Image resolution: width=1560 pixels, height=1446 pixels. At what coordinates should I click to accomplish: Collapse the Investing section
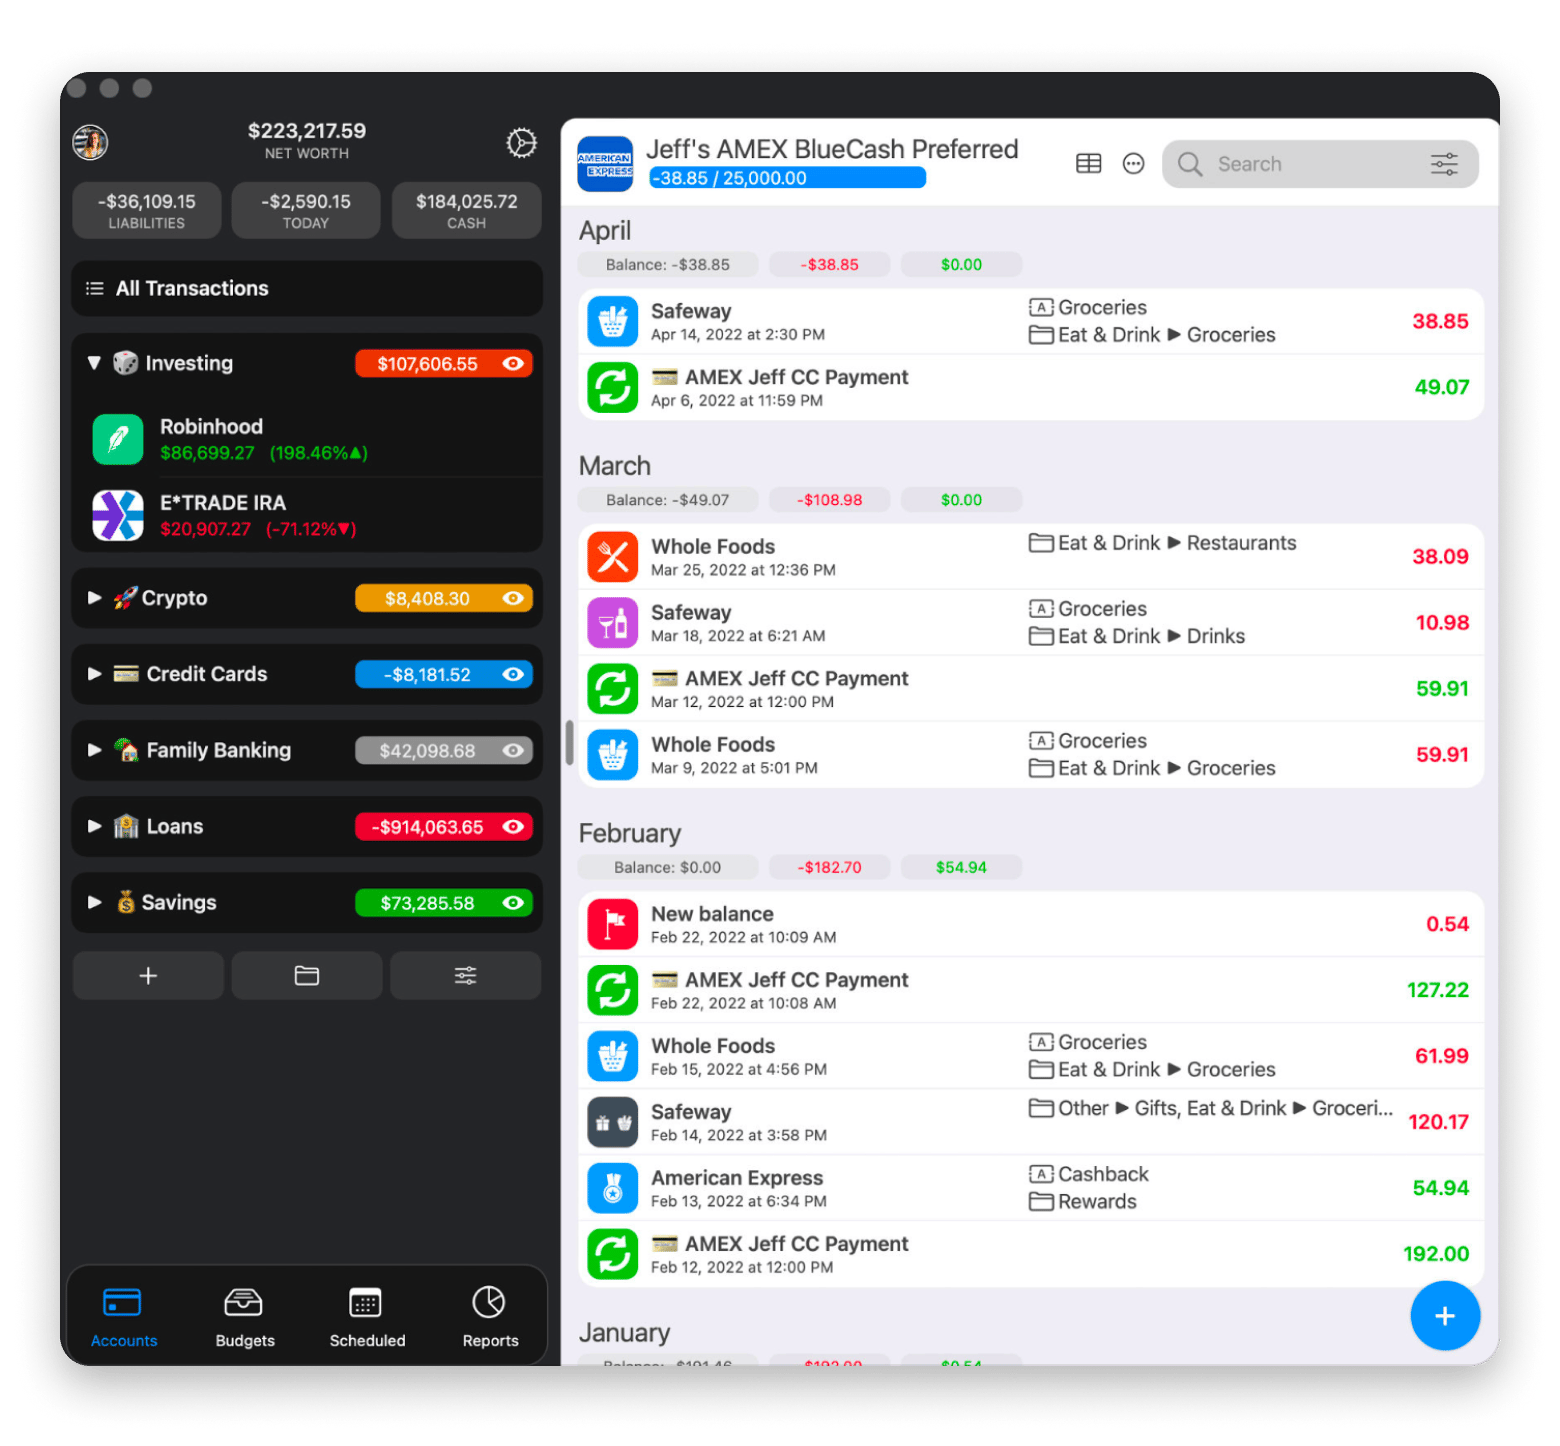click(x=94, y=363)
